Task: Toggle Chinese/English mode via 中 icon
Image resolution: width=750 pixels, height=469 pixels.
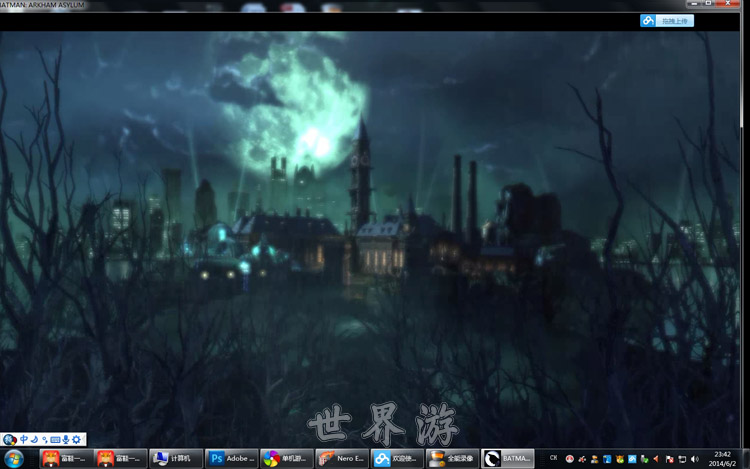Action: click(23, 439)
